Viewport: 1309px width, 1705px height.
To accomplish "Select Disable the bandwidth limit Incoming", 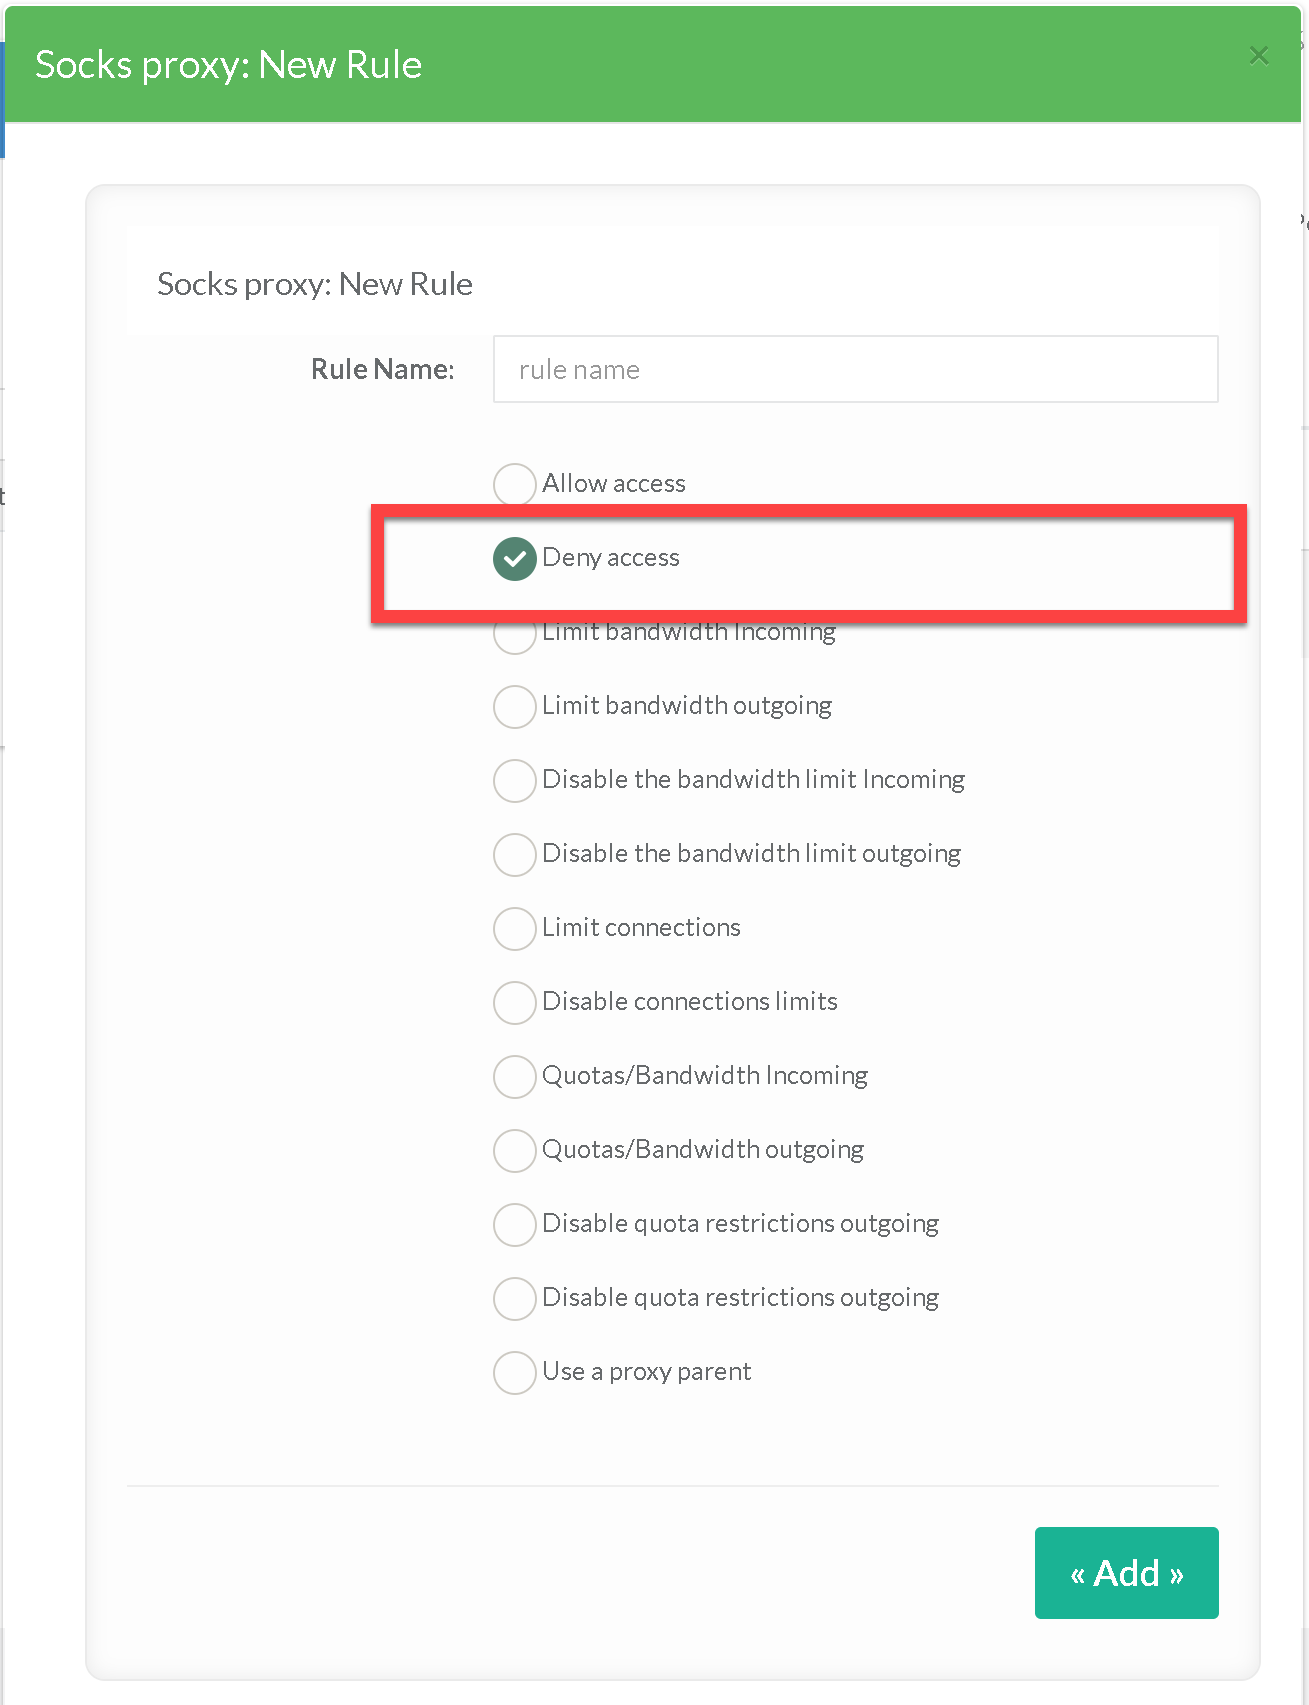I will pos(514,780).
